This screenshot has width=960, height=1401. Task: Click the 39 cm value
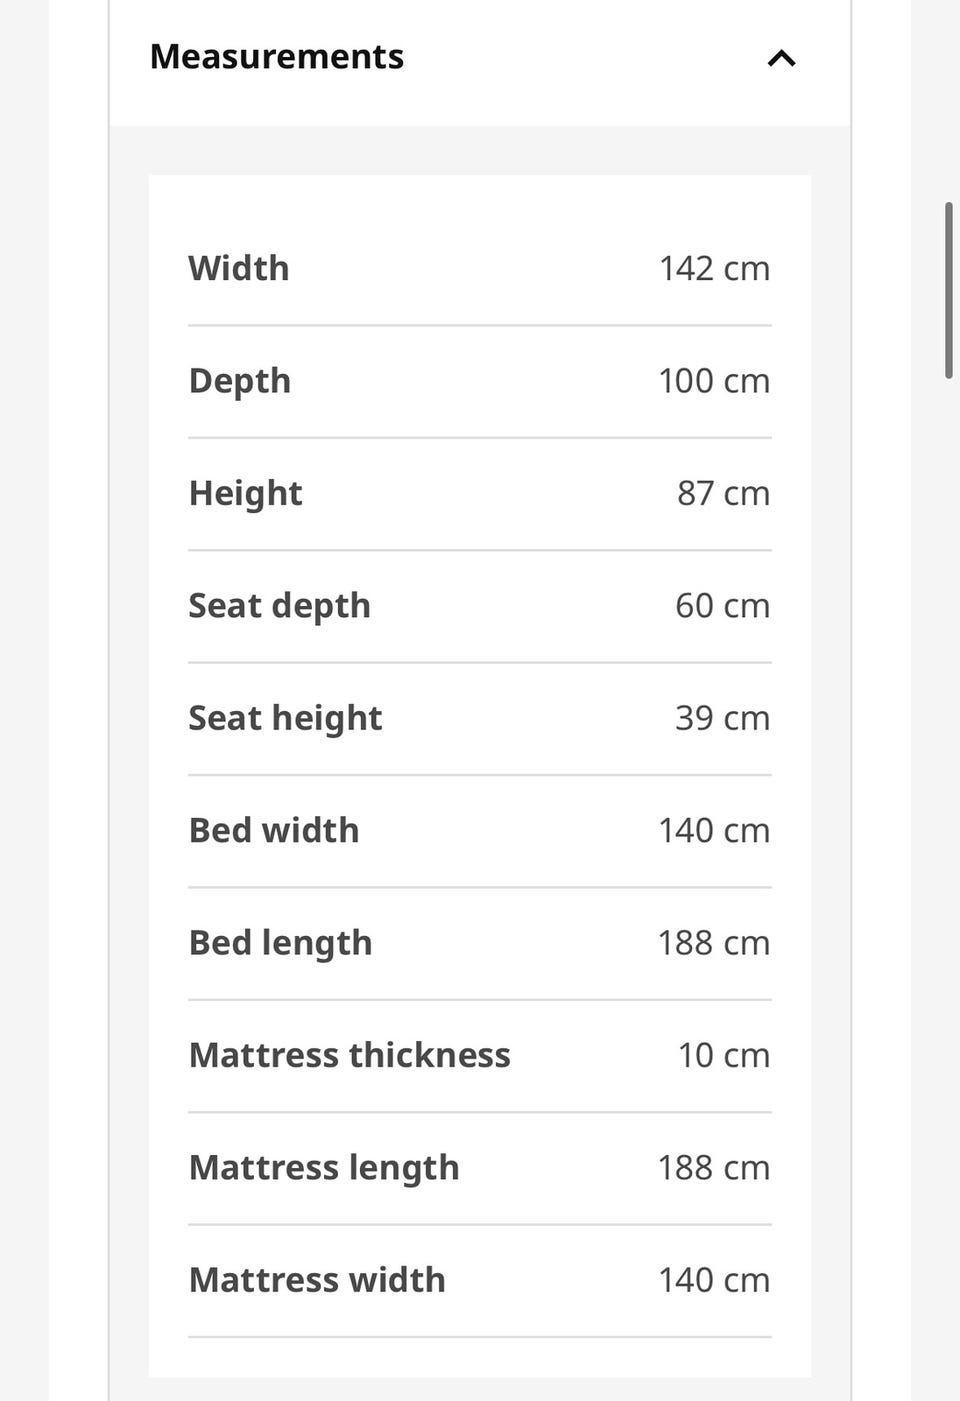click(722, 718)
